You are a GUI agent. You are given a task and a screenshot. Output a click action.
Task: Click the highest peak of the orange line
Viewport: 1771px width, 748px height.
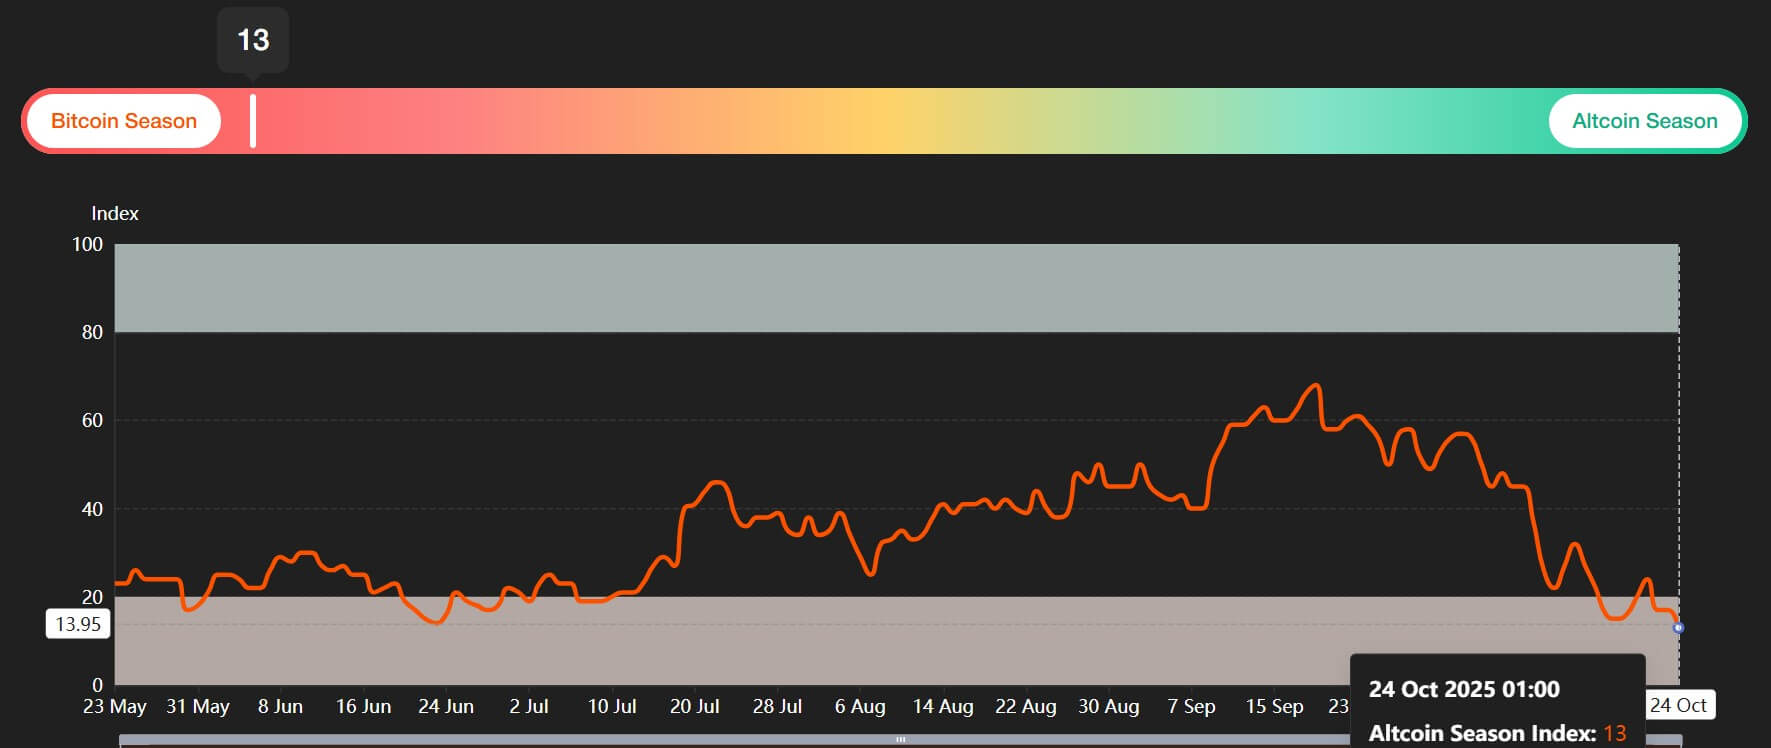point(1316,385)
